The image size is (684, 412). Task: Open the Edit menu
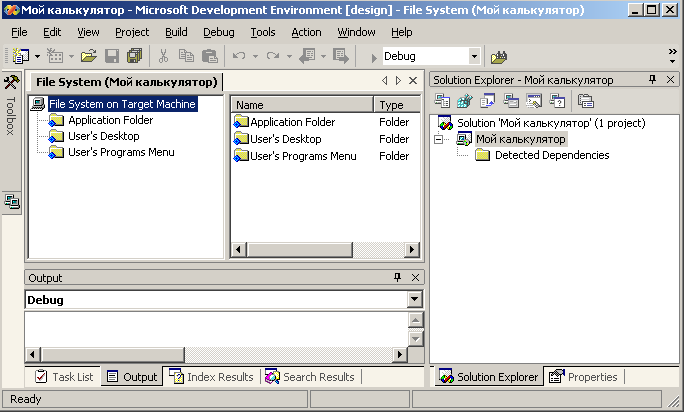click(52, 32)
